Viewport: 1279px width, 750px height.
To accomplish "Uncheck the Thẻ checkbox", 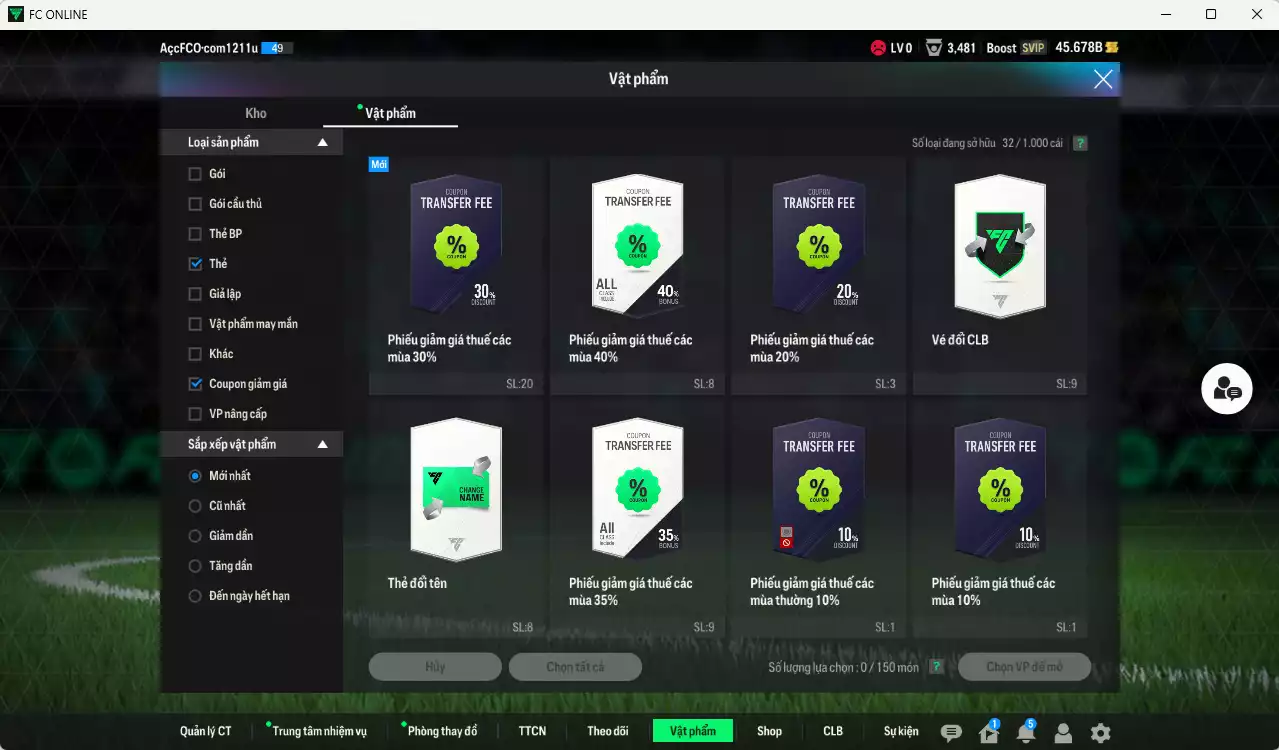I will coord(195,264).
